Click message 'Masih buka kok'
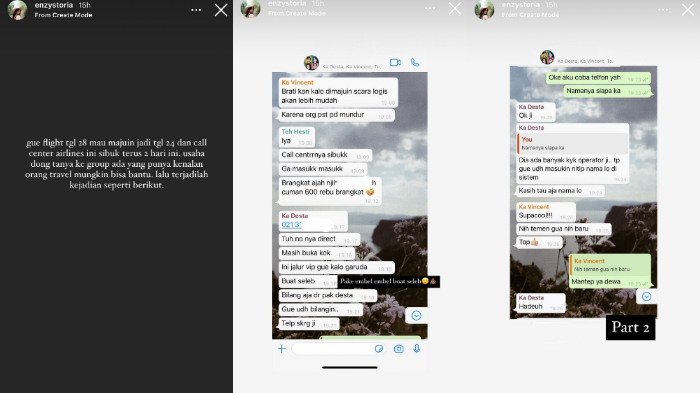This screenshot has height=393, width=700. tap(317, 253)
